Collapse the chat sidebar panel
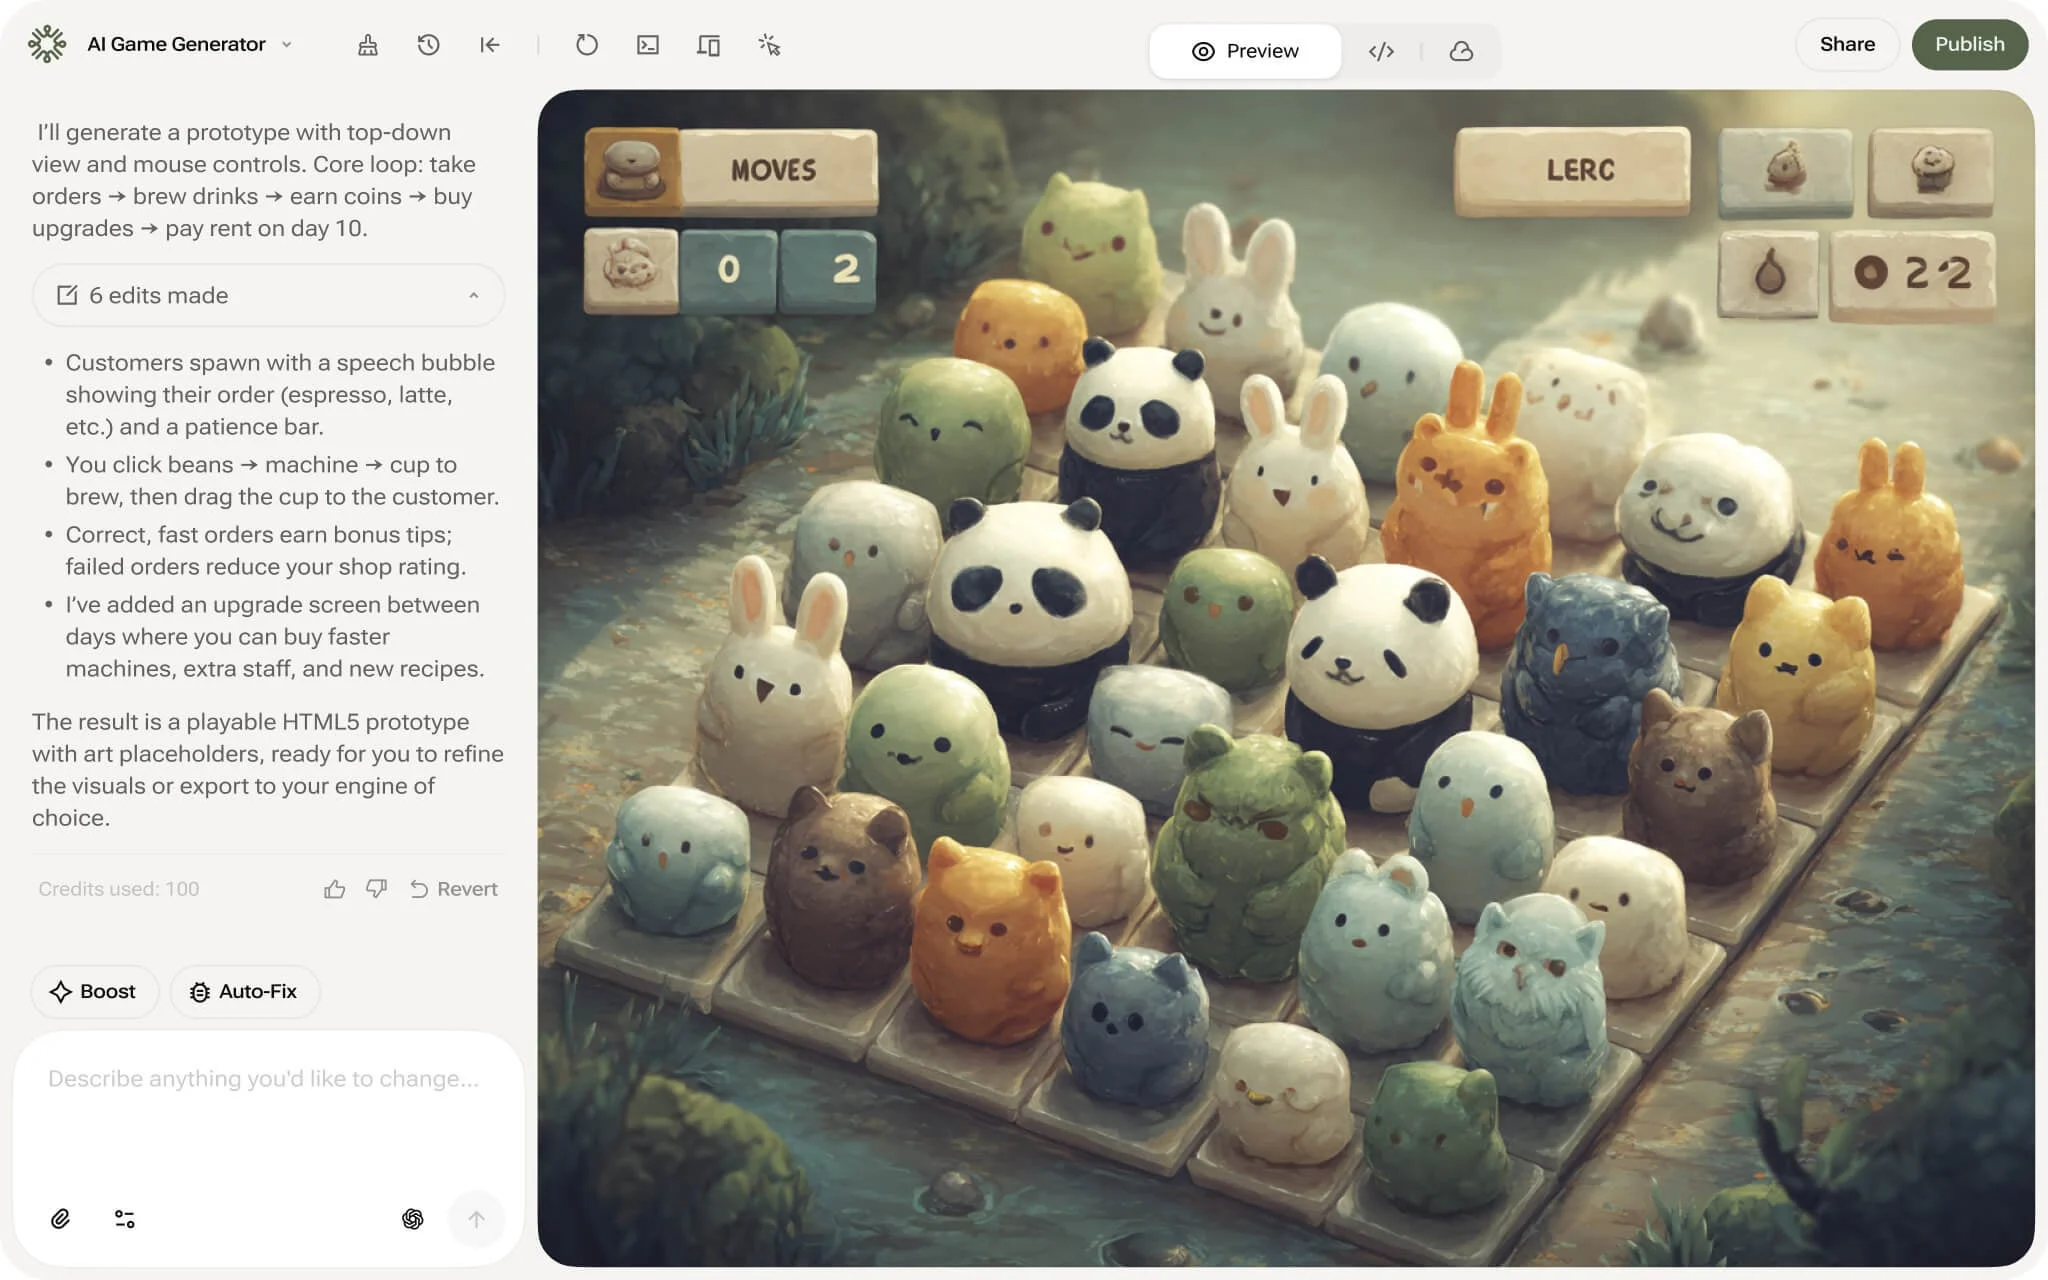This screenshot has height=1280, width=2048. 489,45
